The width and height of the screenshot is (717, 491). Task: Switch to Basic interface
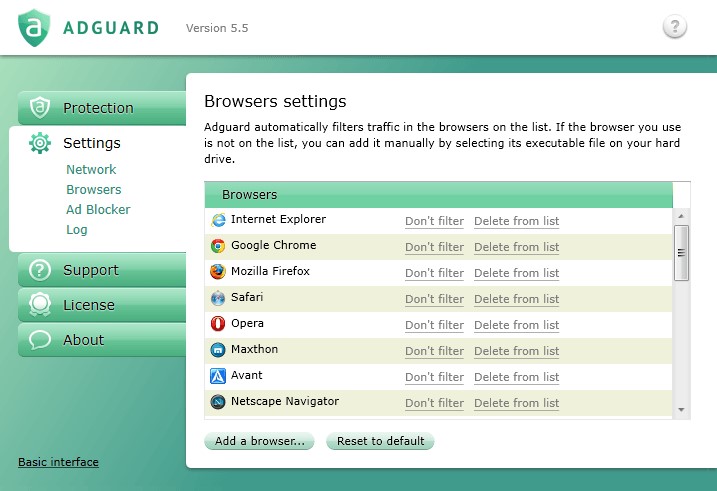tap(58, 462)
